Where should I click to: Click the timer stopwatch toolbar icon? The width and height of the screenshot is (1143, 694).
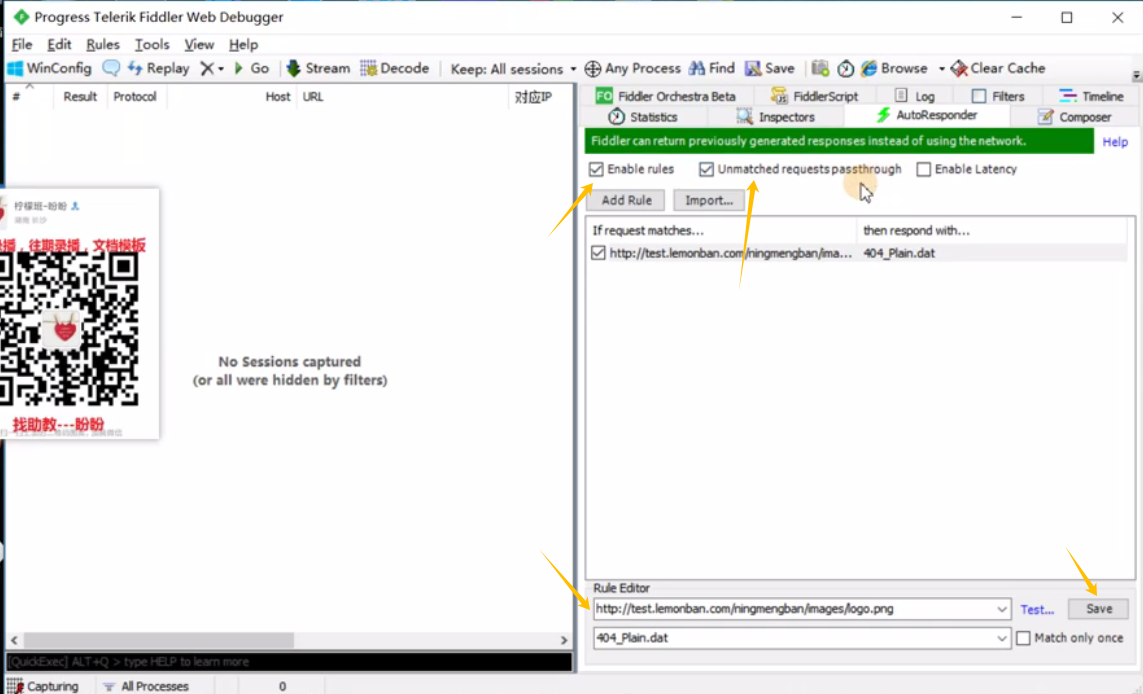pyautogui.click(x=845, y=69)
